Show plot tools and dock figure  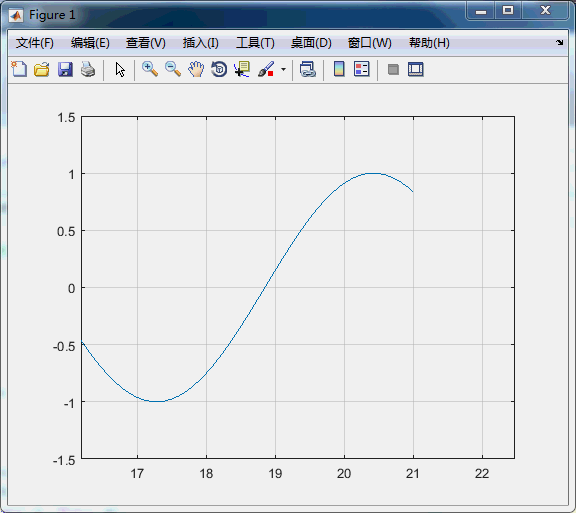tap(416, 69)
